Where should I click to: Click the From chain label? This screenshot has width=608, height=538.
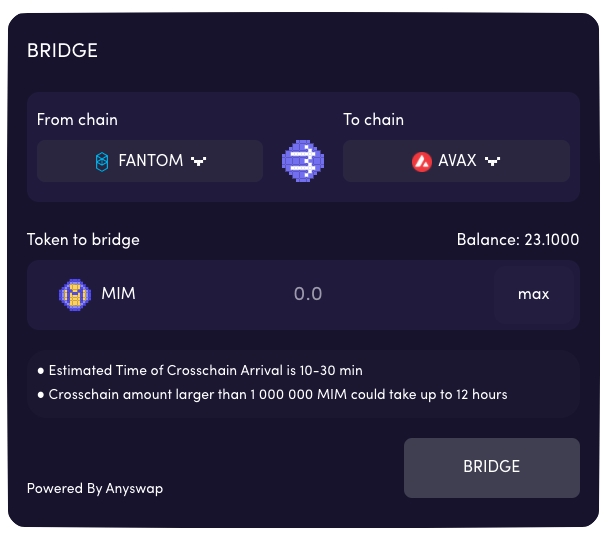pos(77,120)
